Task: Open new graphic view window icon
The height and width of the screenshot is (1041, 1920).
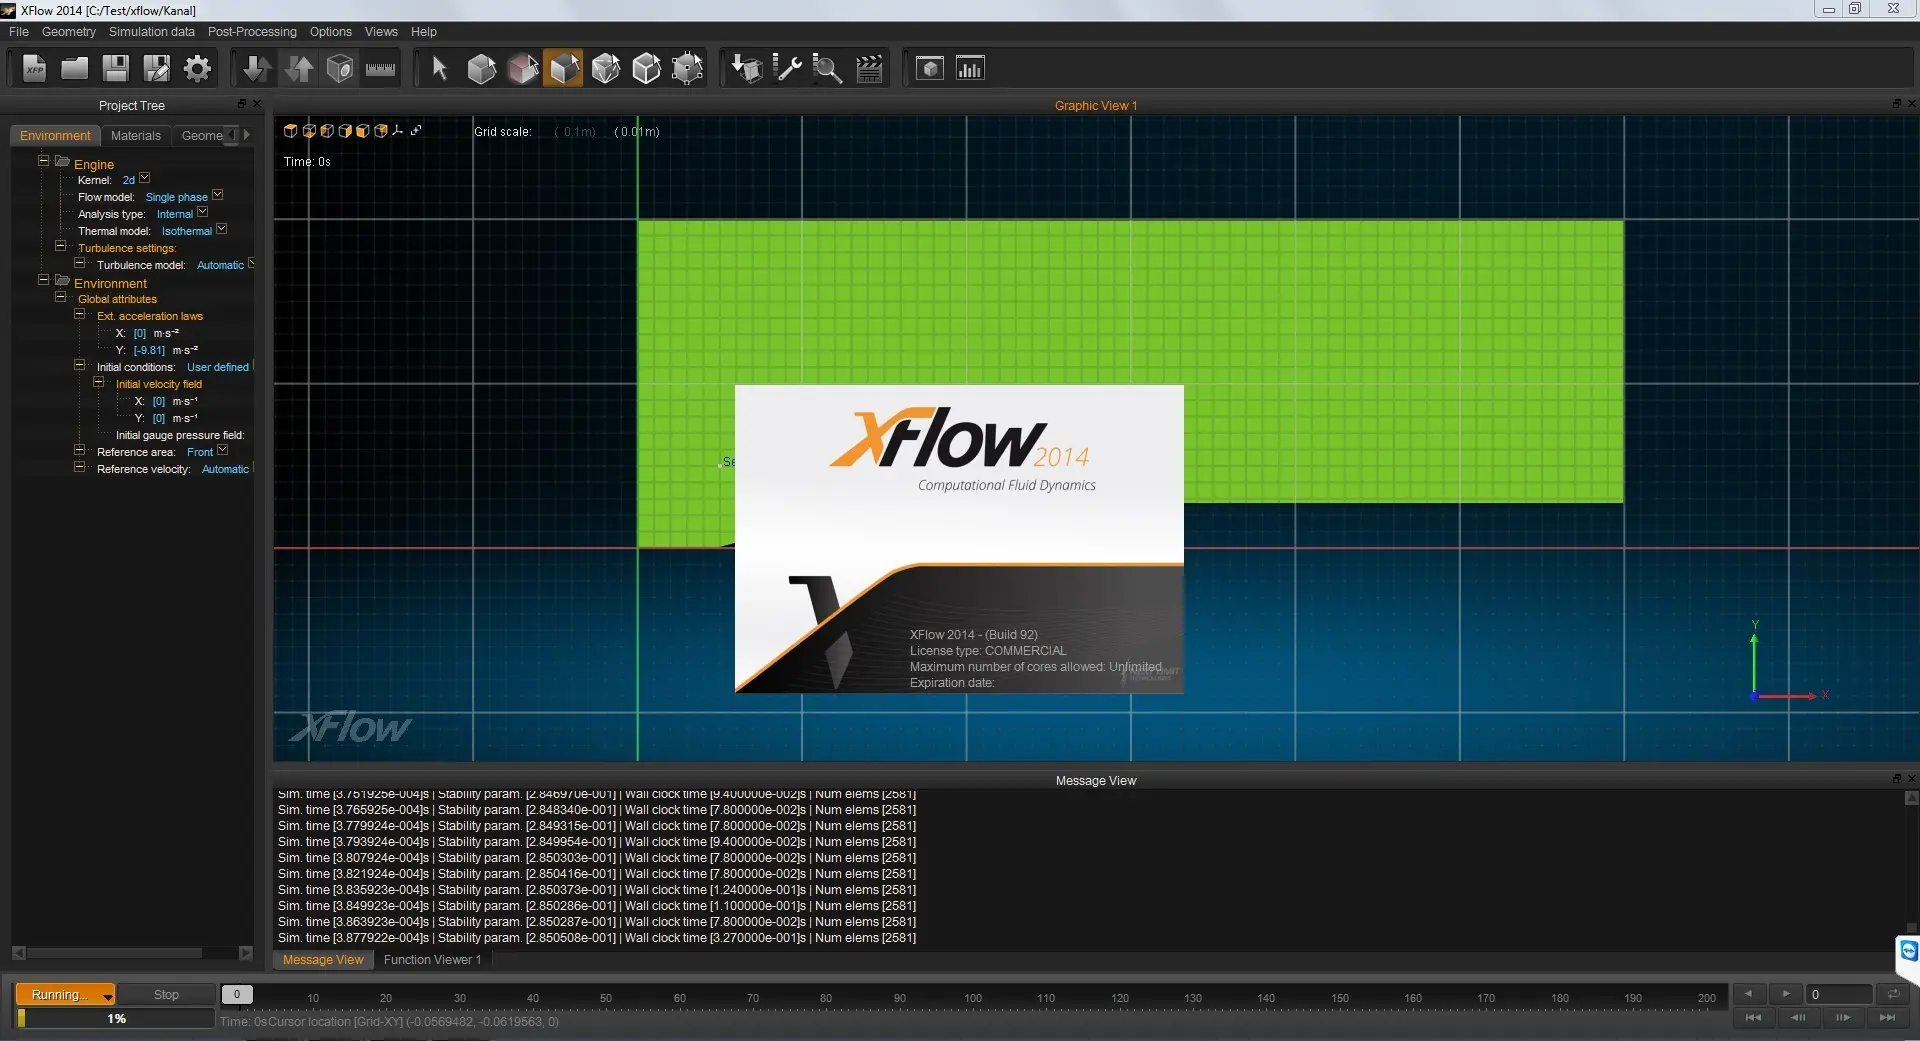Action: pyautogui.click(x=929, y=69)
